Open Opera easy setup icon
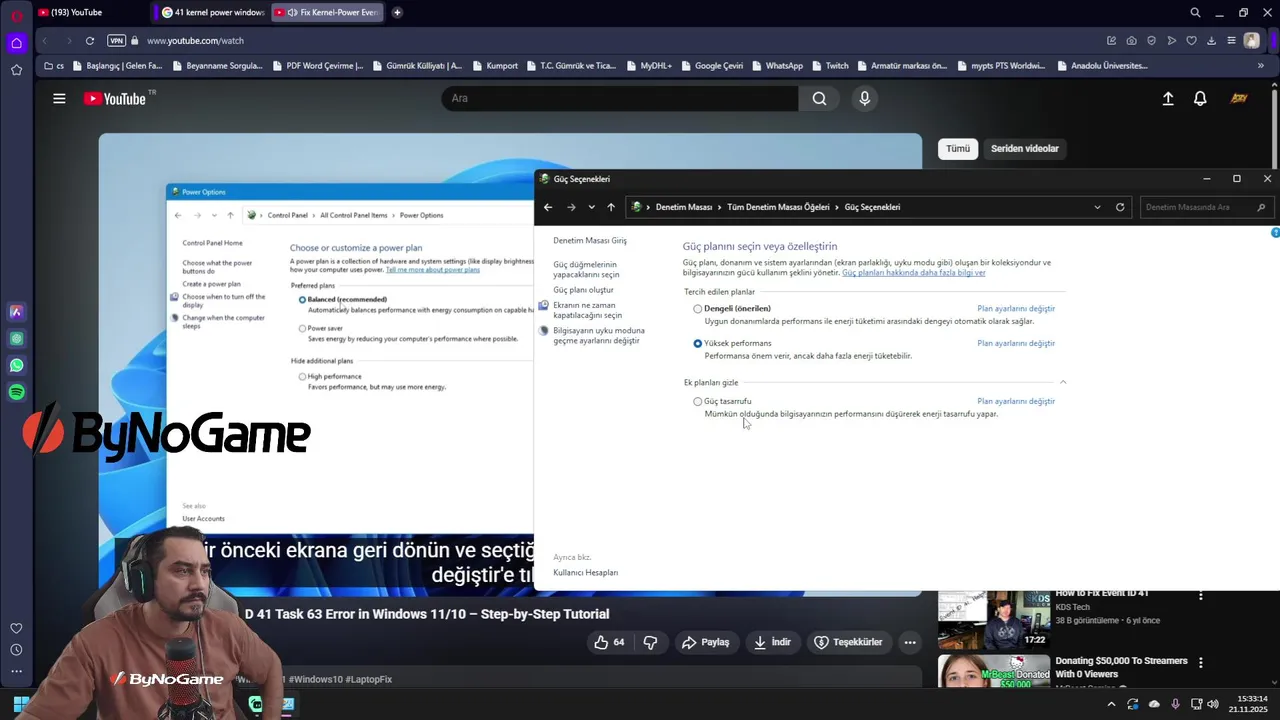 pos(1231,41)
